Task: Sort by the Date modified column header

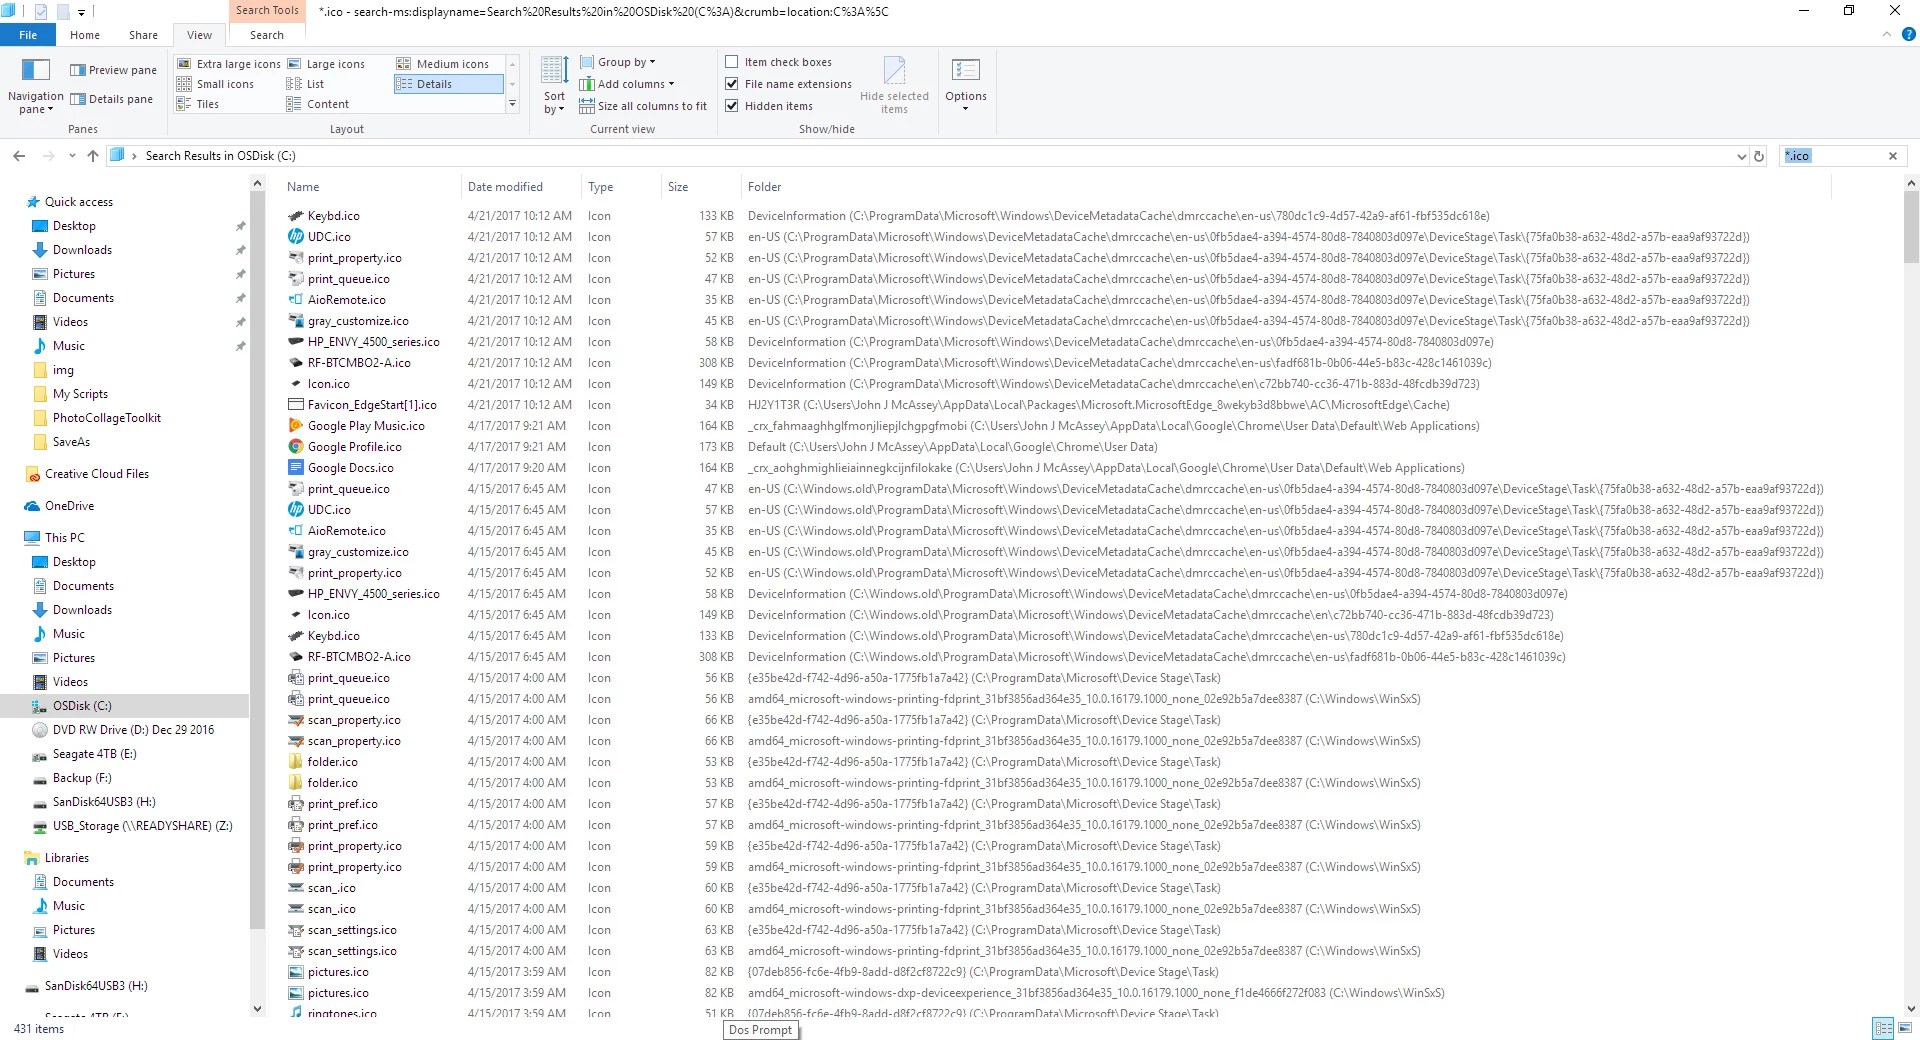Action: (x=520, y=187)
